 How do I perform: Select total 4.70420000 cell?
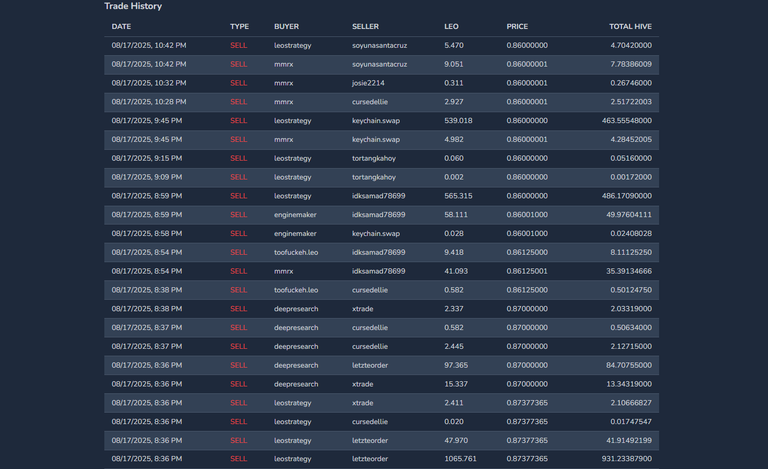[x=631, y=46]
